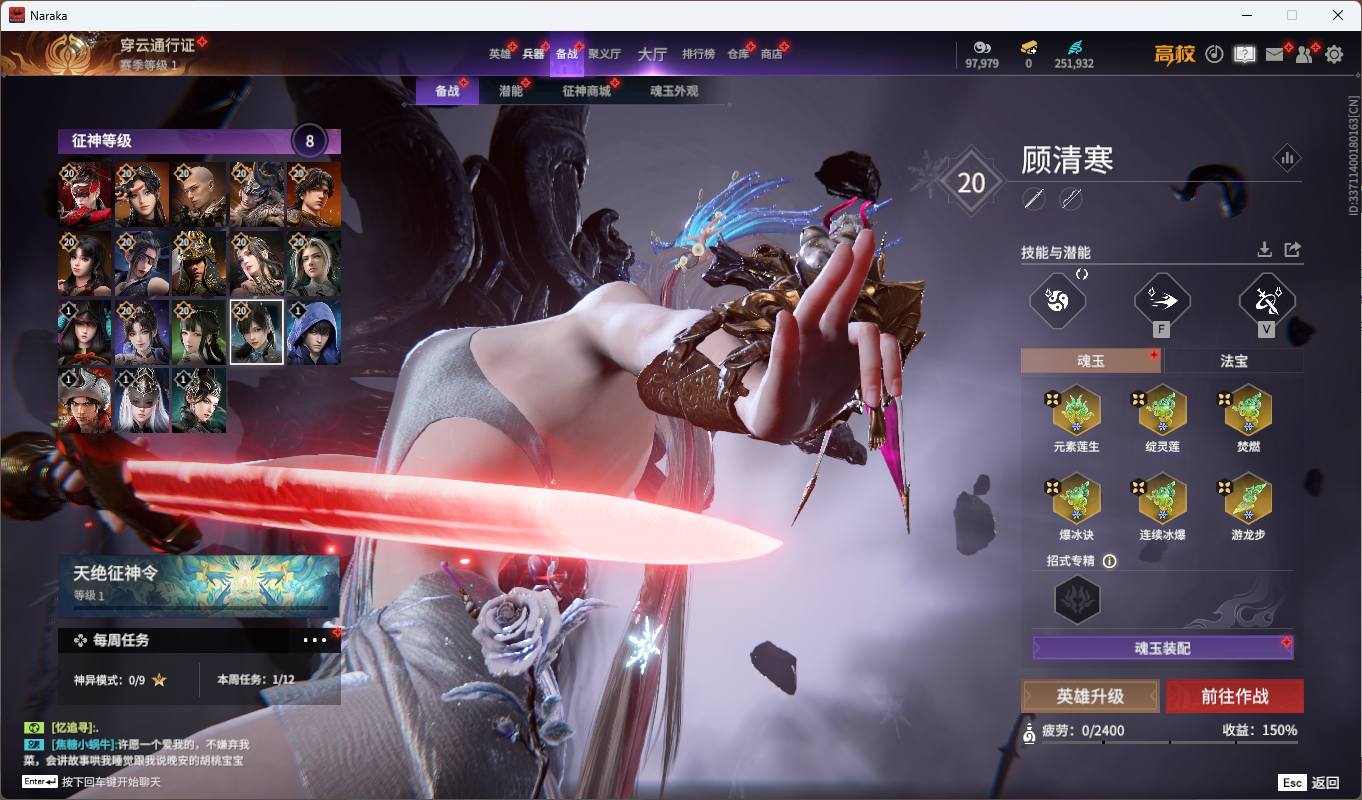Click the 高校 campus logo
Image resolution: width=1362 pixels, height=800 pixels.
[x=1175, y=54]
